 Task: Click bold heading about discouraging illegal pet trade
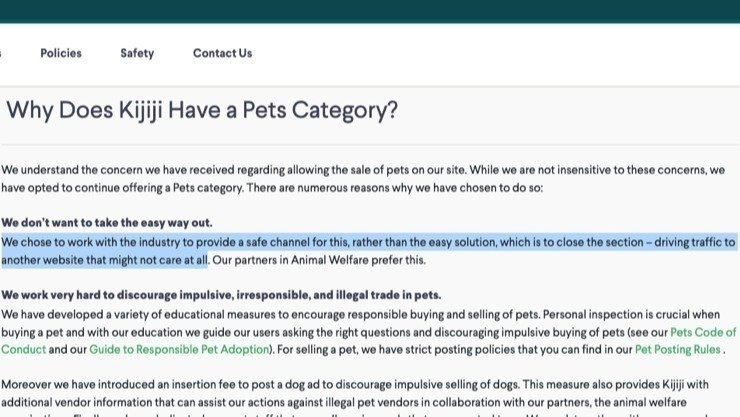[221, 295]
